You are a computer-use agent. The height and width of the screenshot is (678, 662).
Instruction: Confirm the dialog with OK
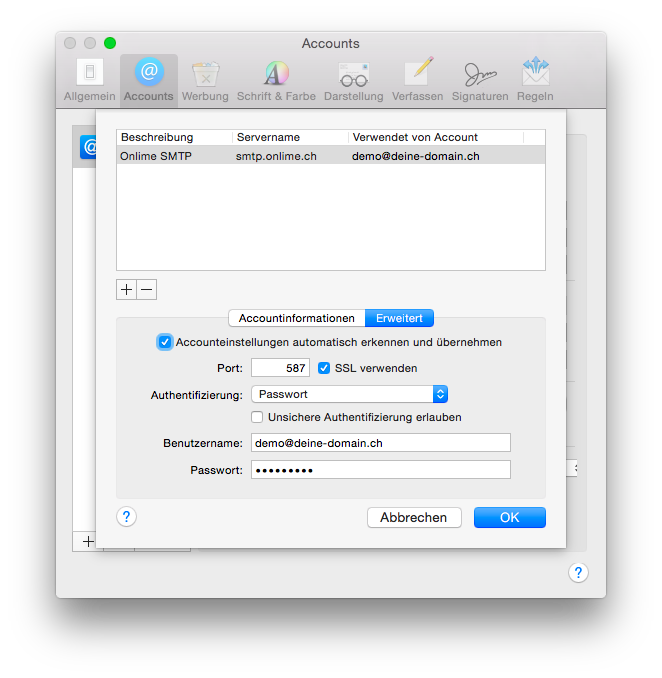pos(509,517)
